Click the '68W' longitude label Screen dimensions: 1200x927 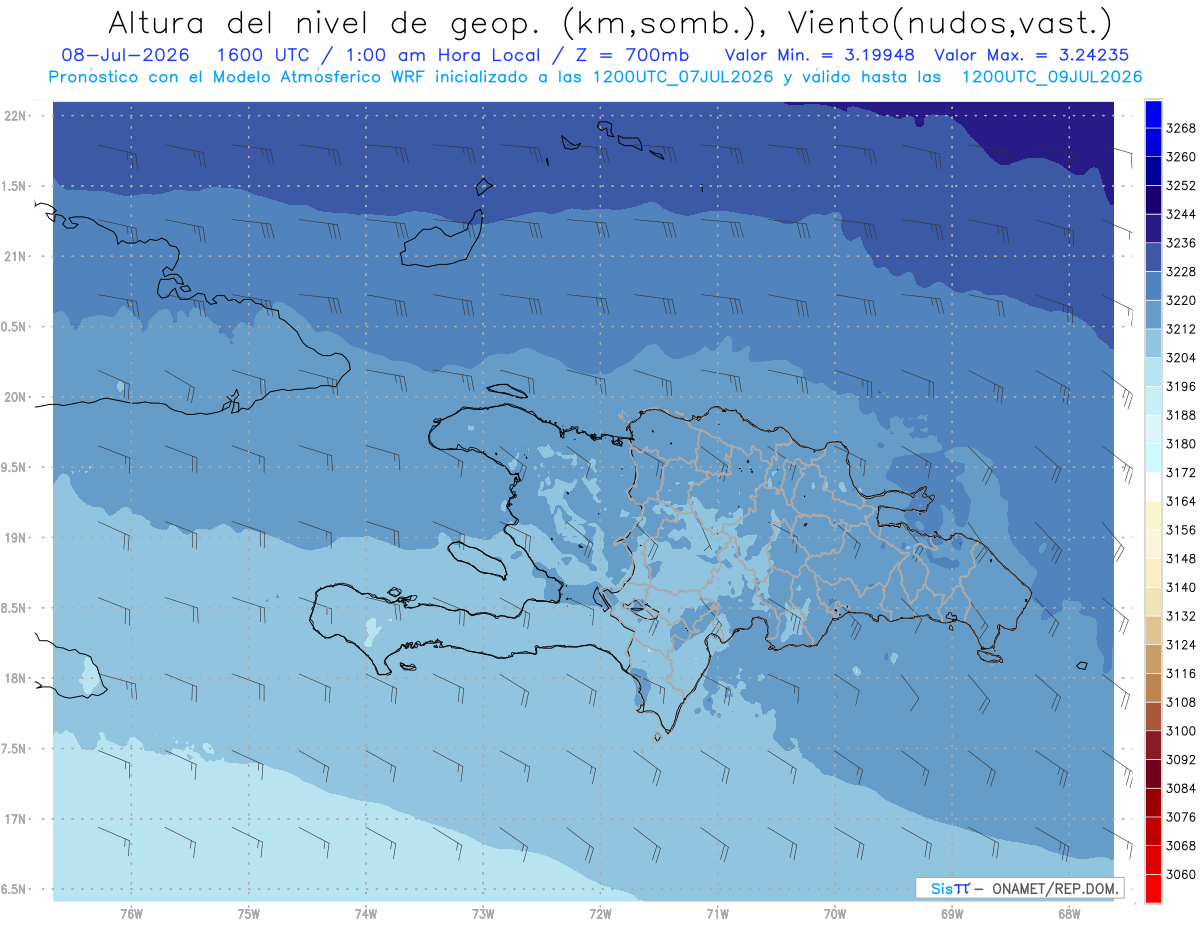pyautogui.click(x=1069, y=914)
